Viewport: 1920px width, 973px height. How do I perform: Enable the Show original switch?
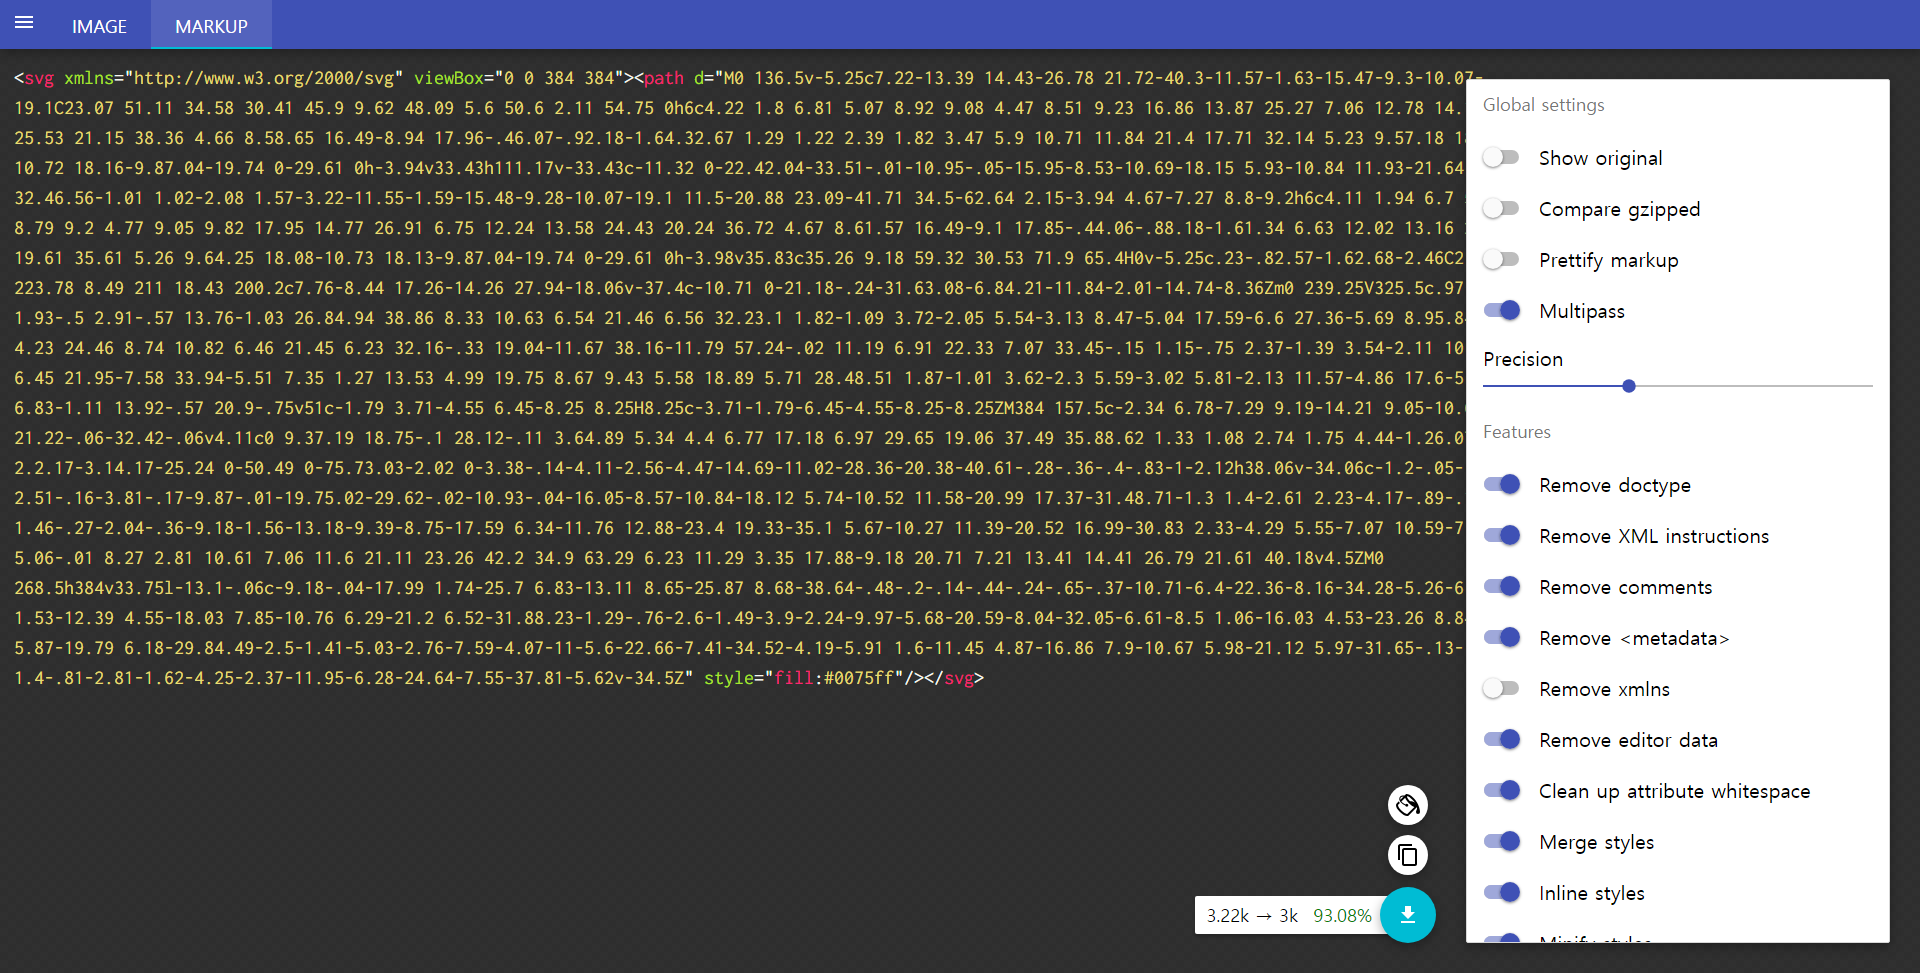coord(1501,158)
